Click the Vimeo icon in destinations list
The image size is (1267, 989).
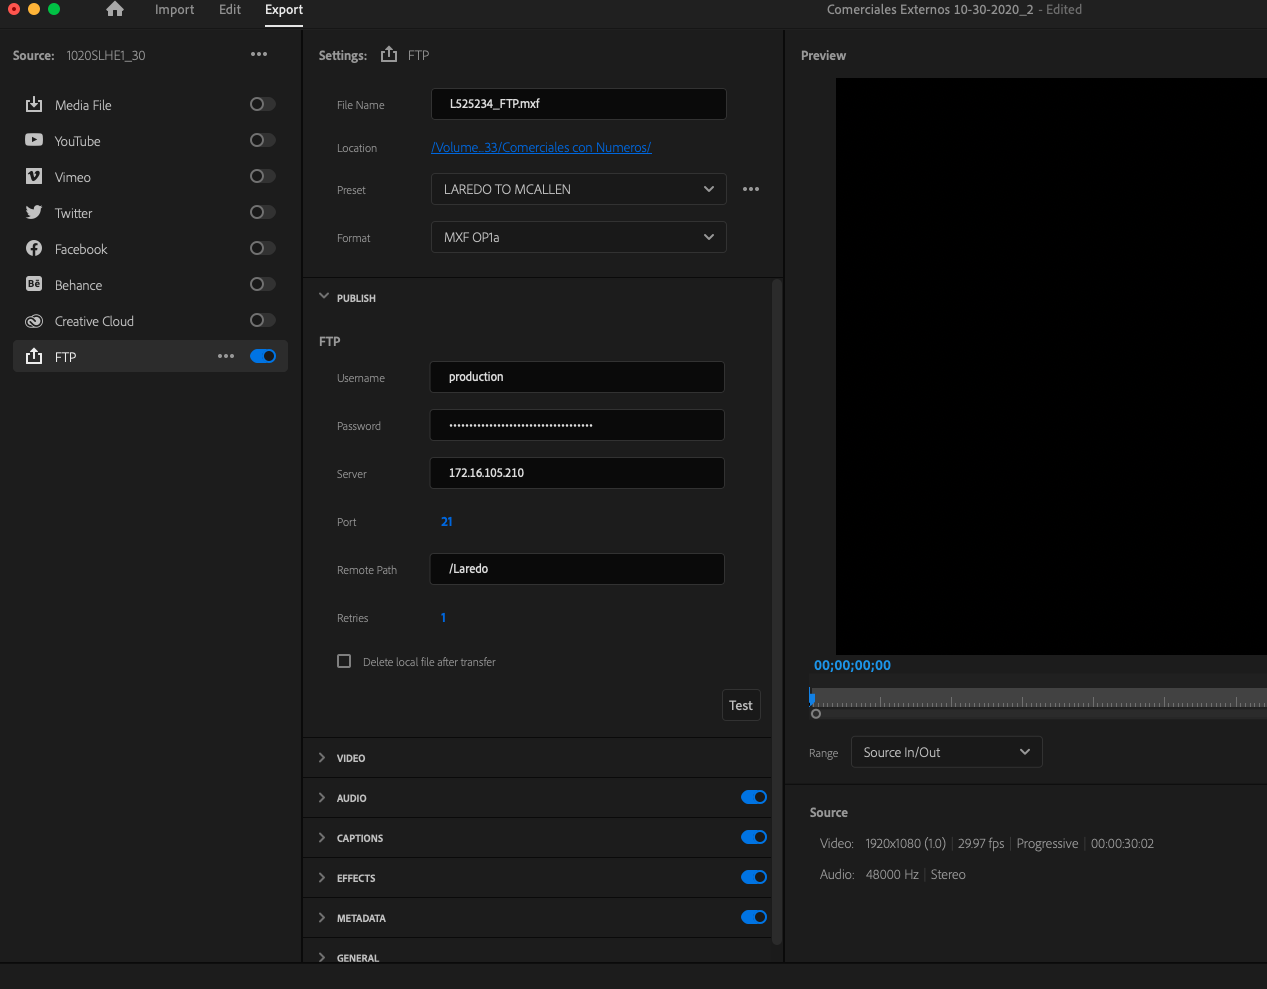click(34, 177)
